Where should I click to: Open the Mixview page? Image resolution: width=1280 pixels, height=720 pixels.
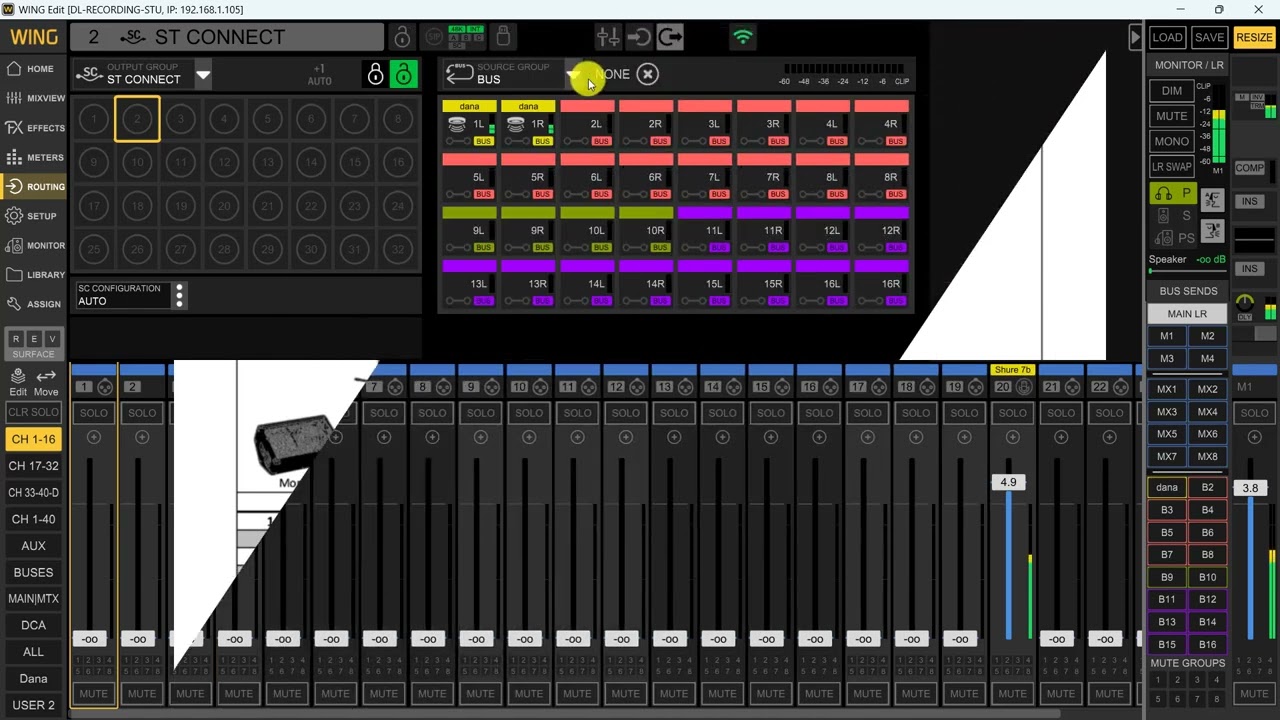(x=33, y=98)
